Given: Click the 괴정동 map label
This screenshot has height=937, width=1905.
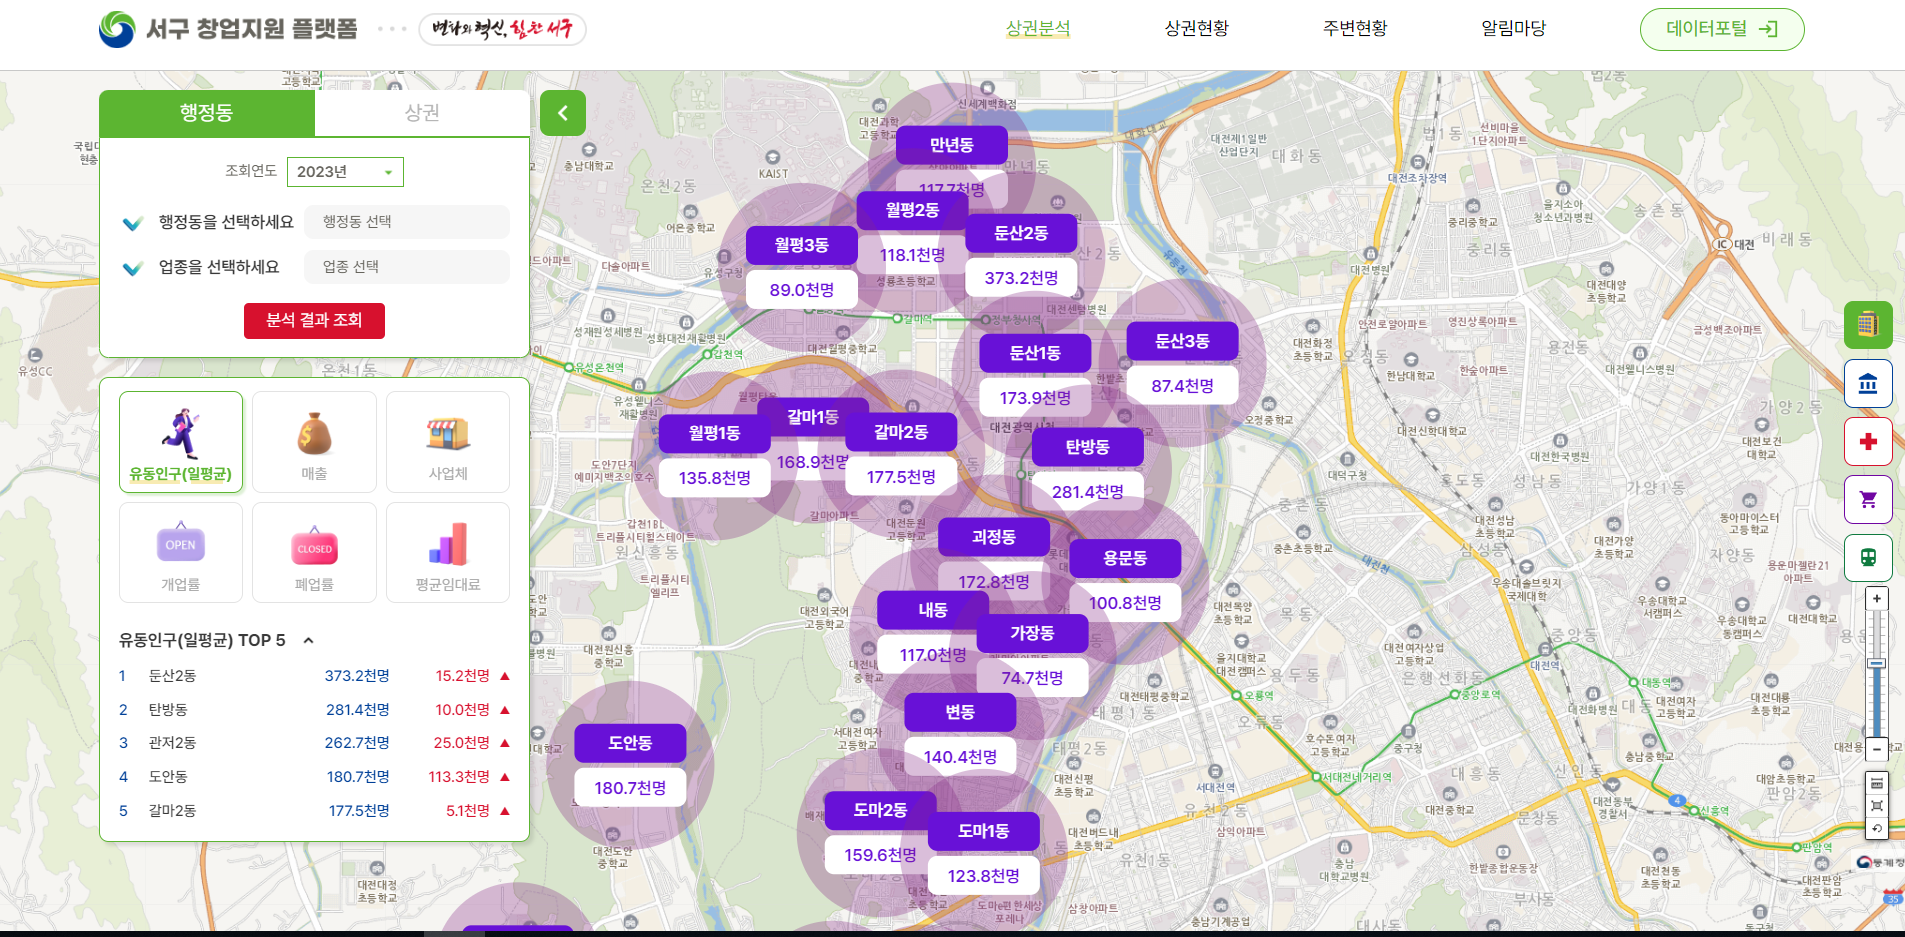Looking at the screenshot, I should pos(994,537).
